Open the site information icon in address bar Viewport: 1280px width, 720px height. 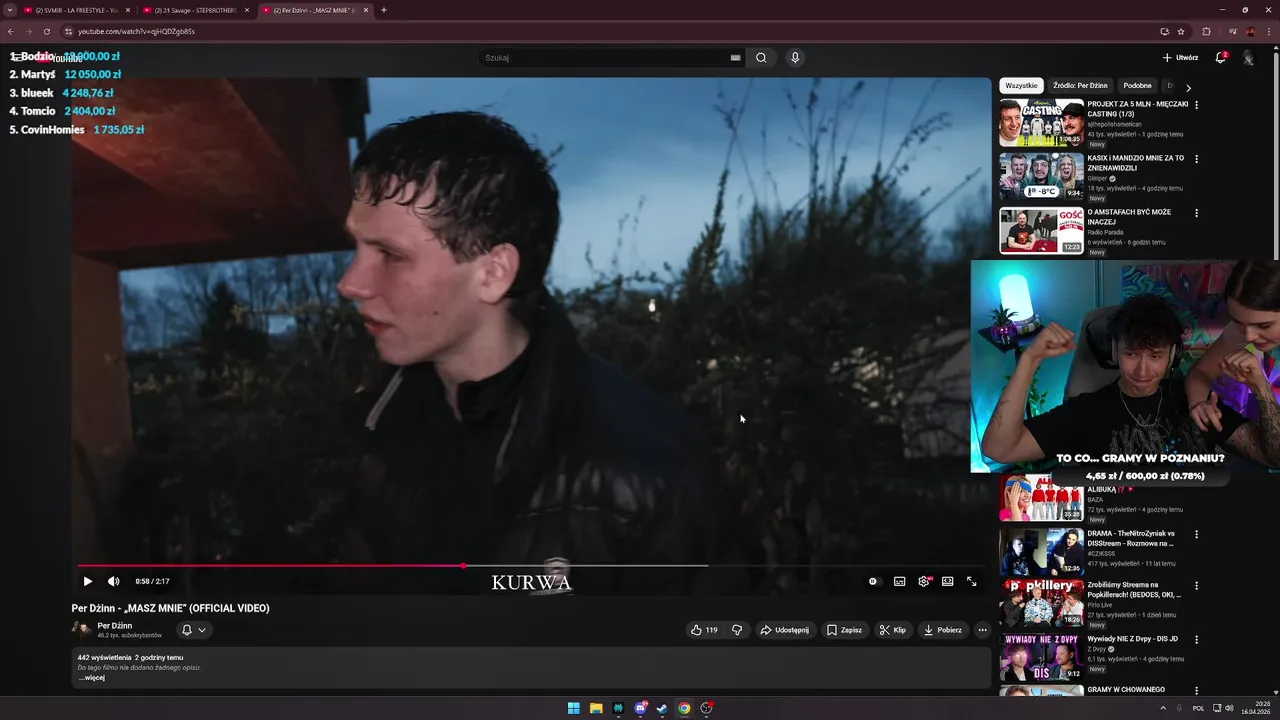coord(68,31)
